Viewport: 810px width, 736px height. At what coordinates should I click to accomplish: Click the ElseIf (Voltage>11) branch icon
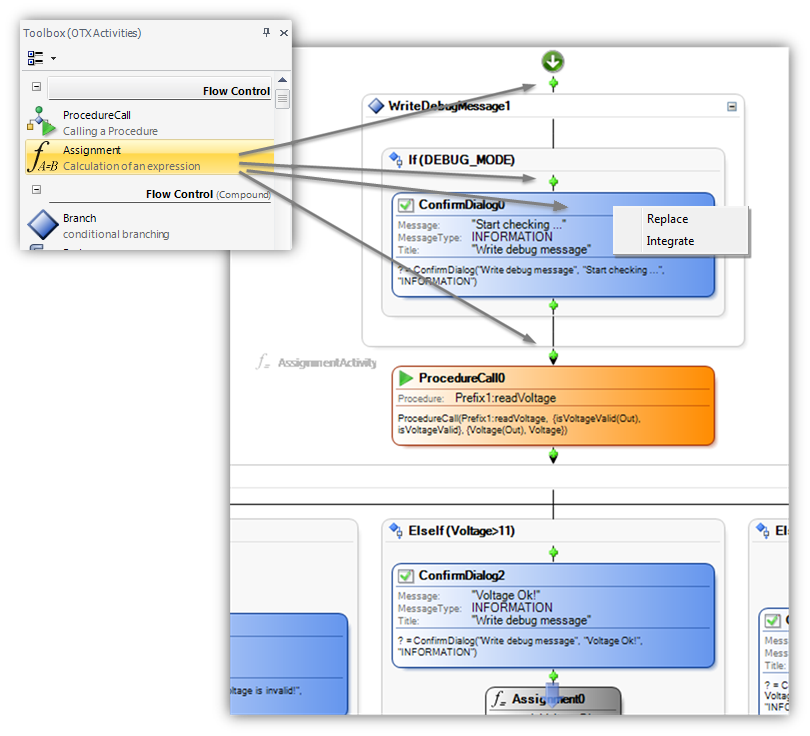click(396, 531)
